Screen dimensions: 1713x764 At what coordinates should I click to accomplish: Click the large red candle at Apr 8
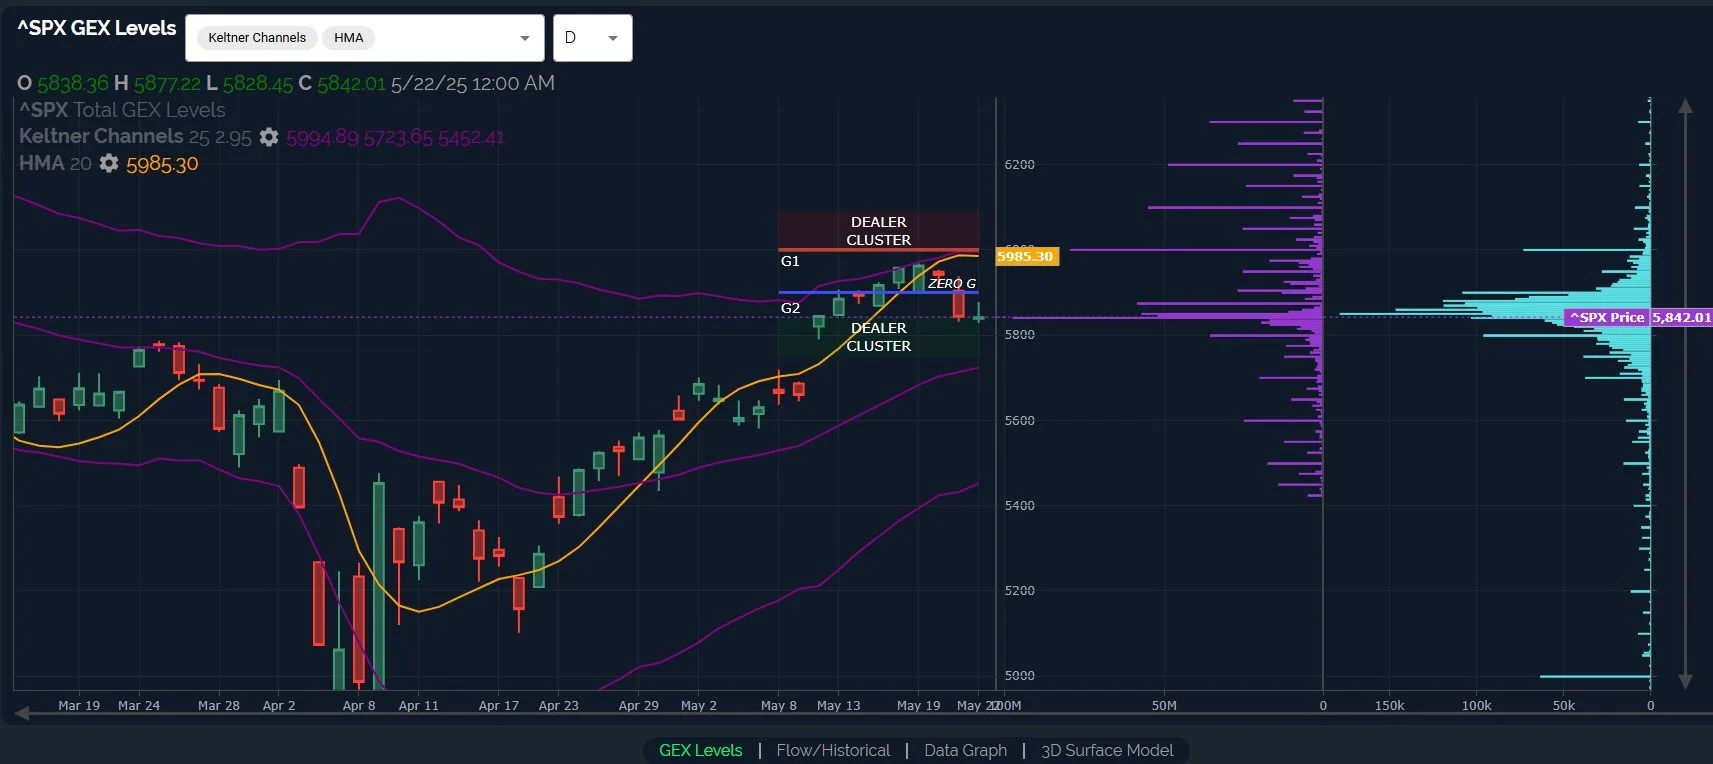(x=358, y=628)
